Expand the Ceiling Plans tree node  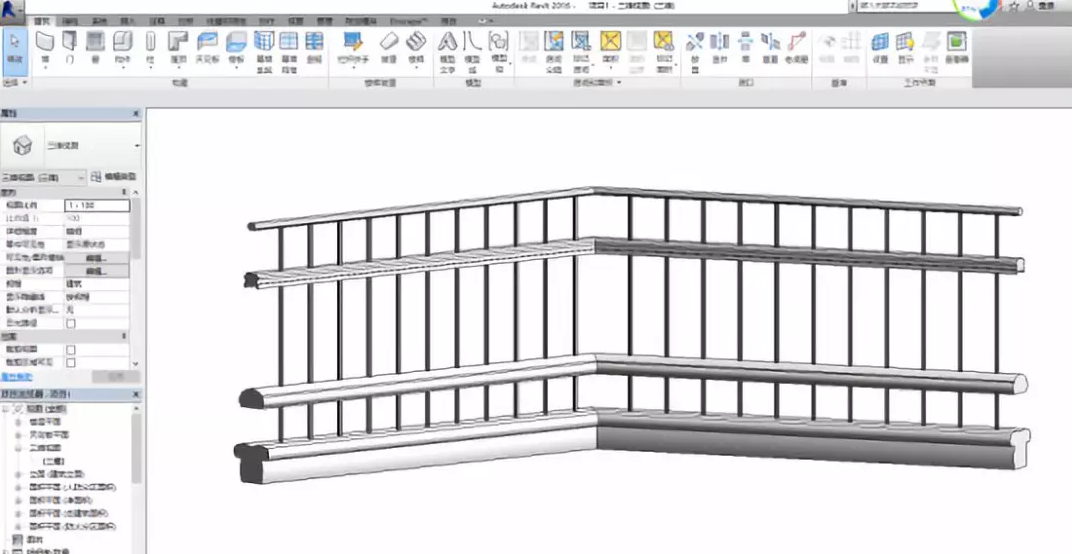[x=18, y=435]
